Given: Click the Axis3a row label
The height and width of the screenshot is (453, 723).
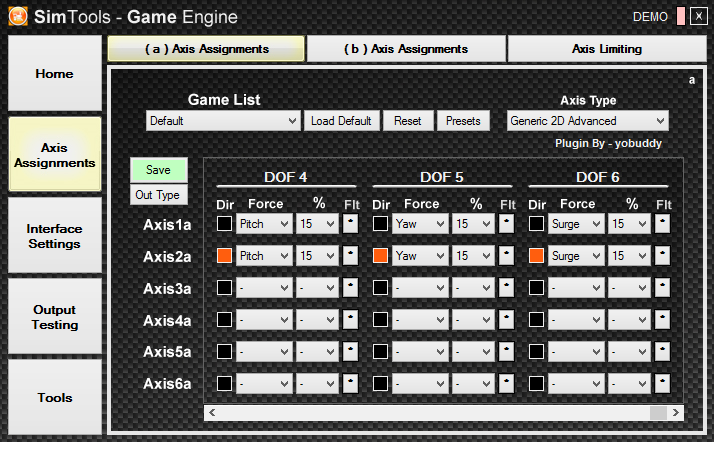Looking at the screenshot, I should coord(167,288).
